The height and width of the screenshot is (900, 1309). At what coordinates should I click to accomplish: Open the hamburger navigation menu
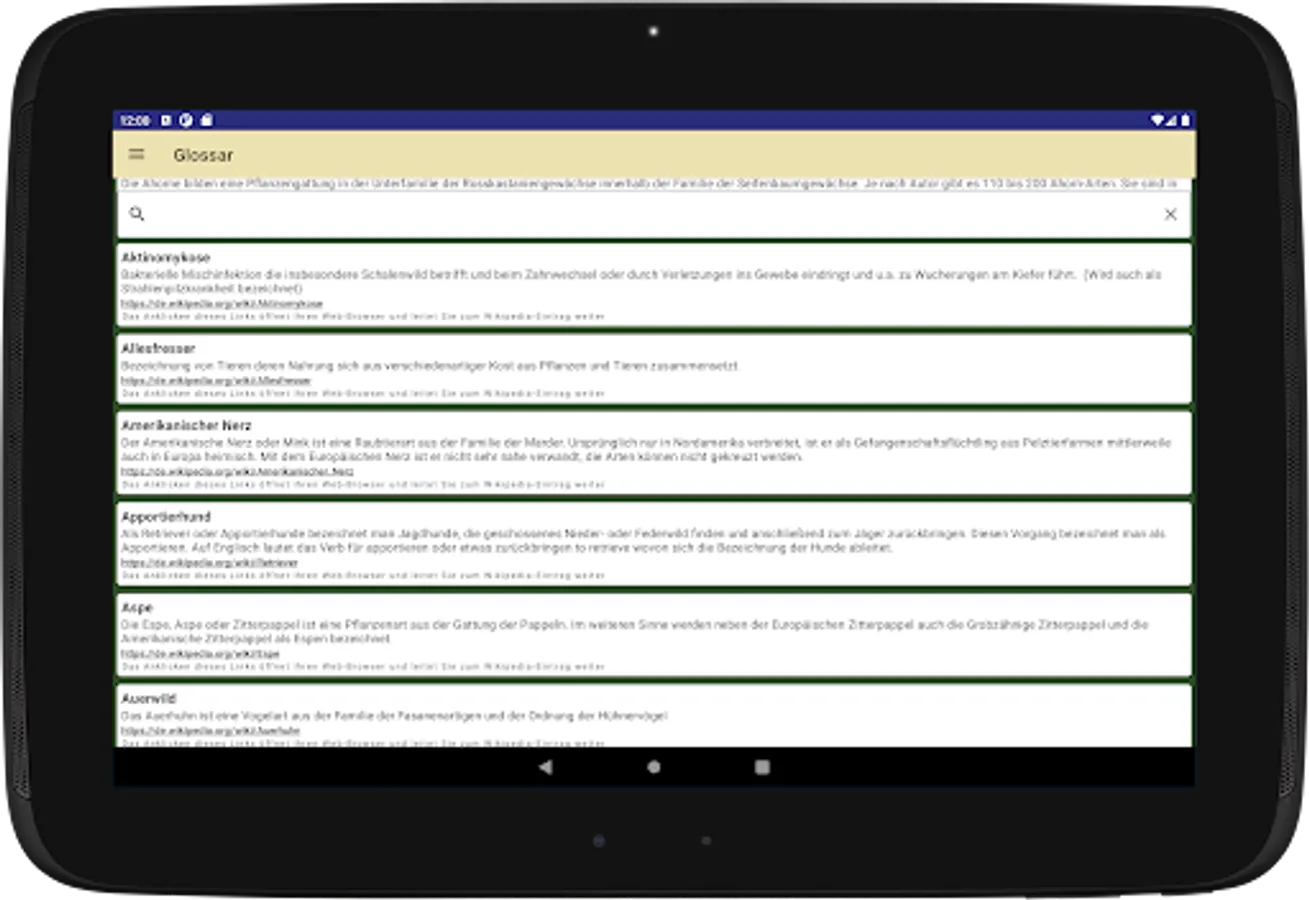pyautogui.click(x=137, y=155)
